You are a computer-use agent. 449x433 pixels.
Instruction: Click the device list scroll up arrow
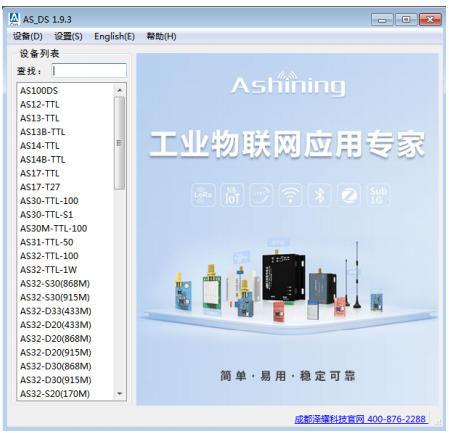click(x=120, y=90)
